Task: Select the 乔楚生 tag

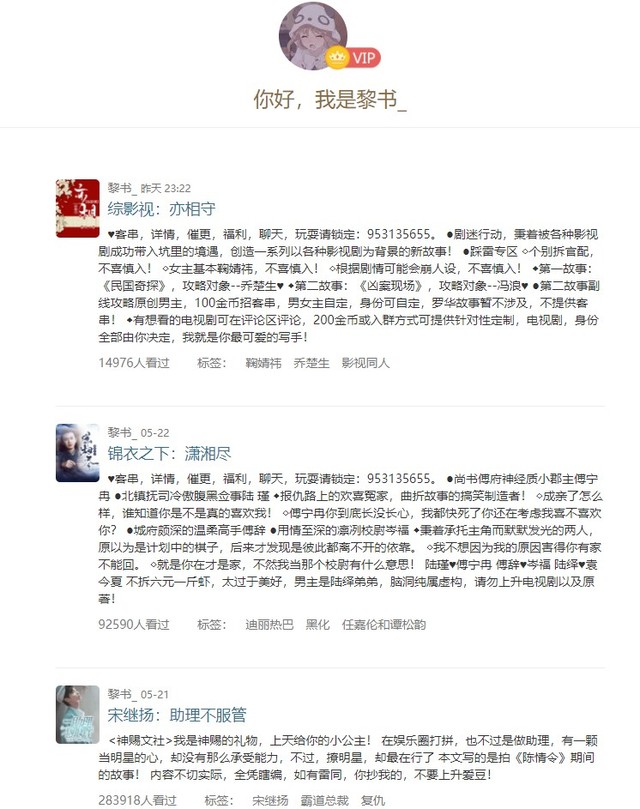Action: tap(311, 363)
